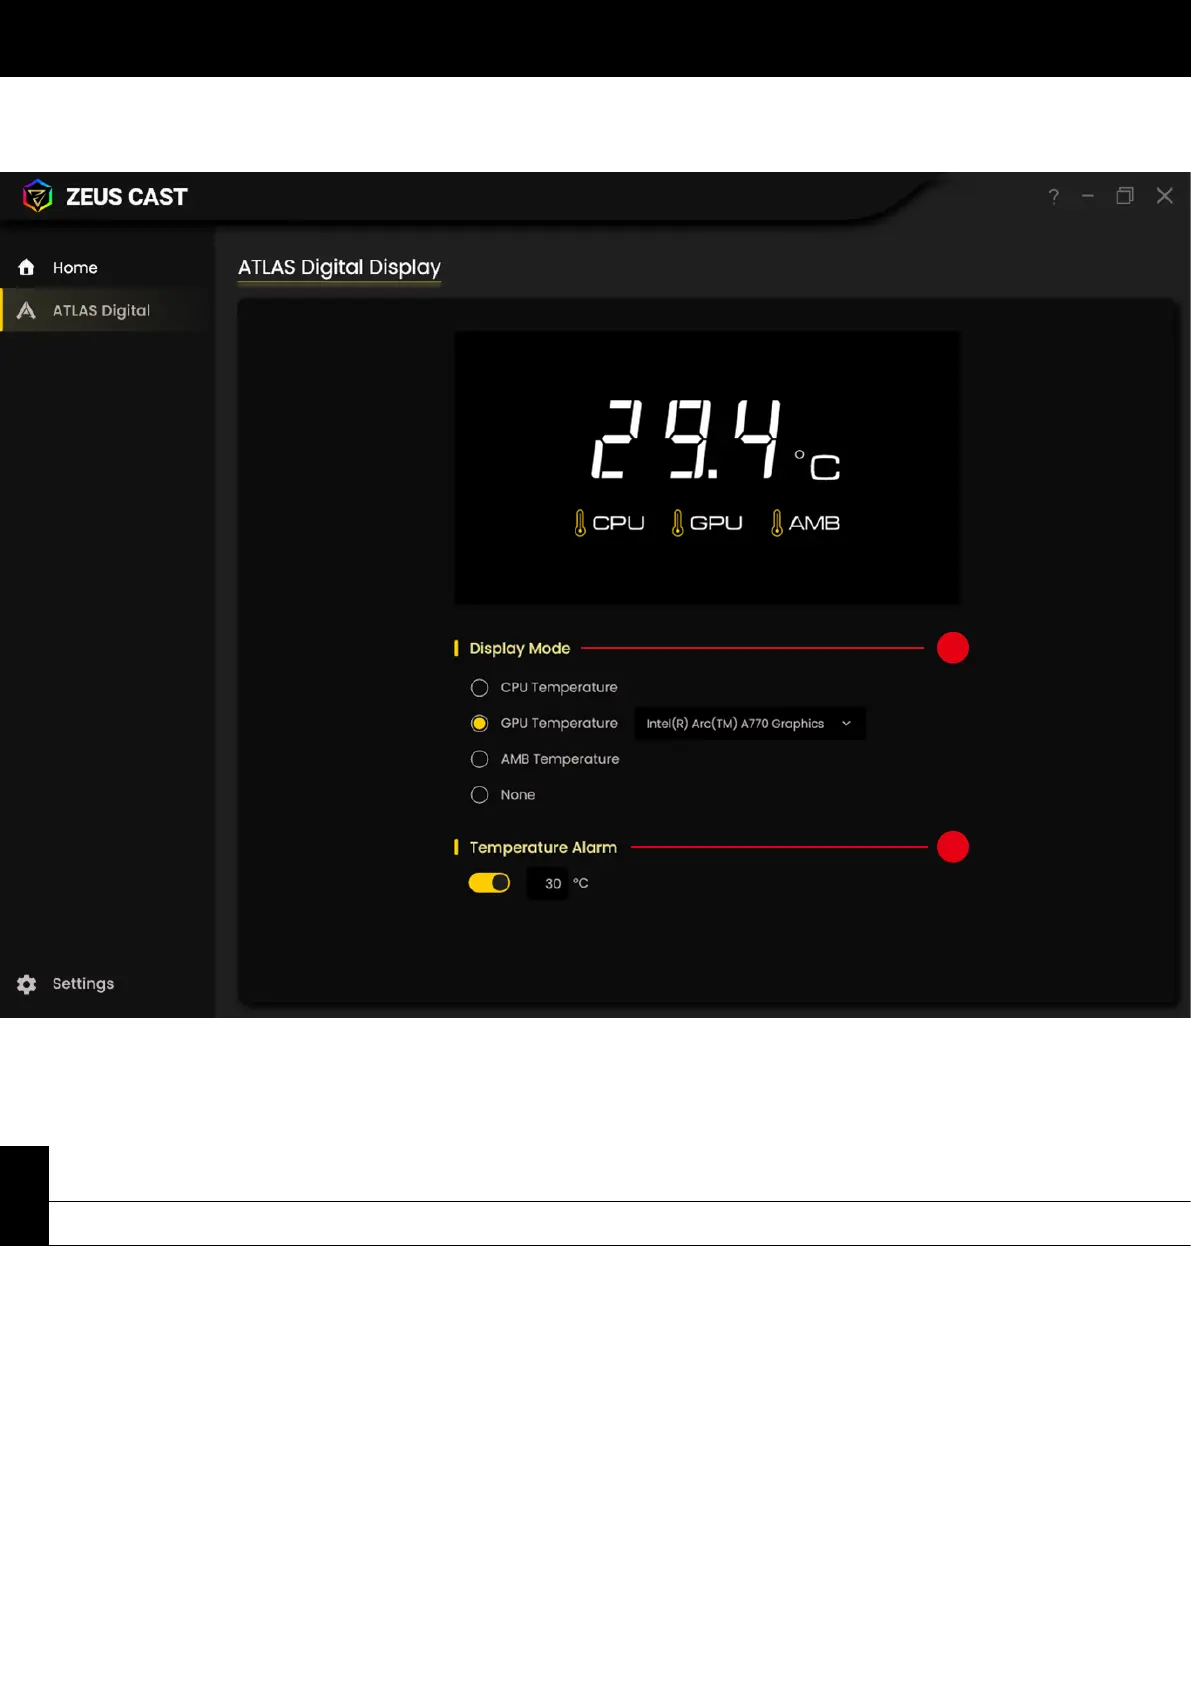Restore the ZEUS CAST window size

[1125, 196]
